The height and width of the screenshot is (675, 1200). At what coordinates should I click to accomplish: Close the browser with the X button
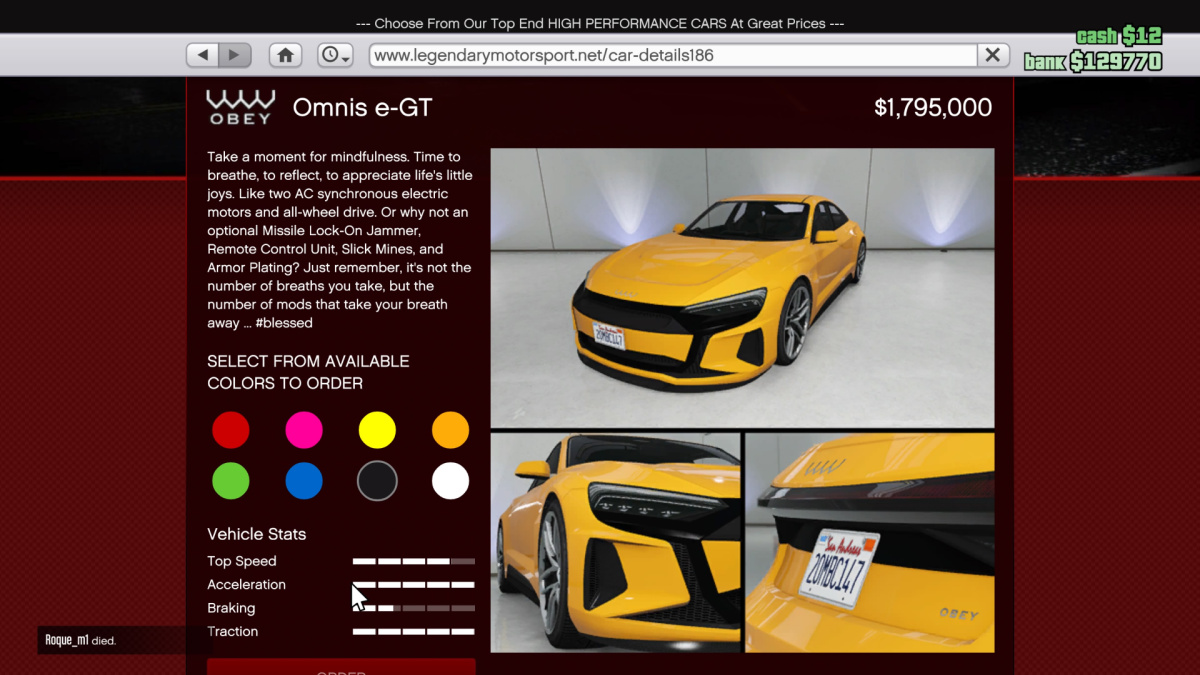click(992, 55)
